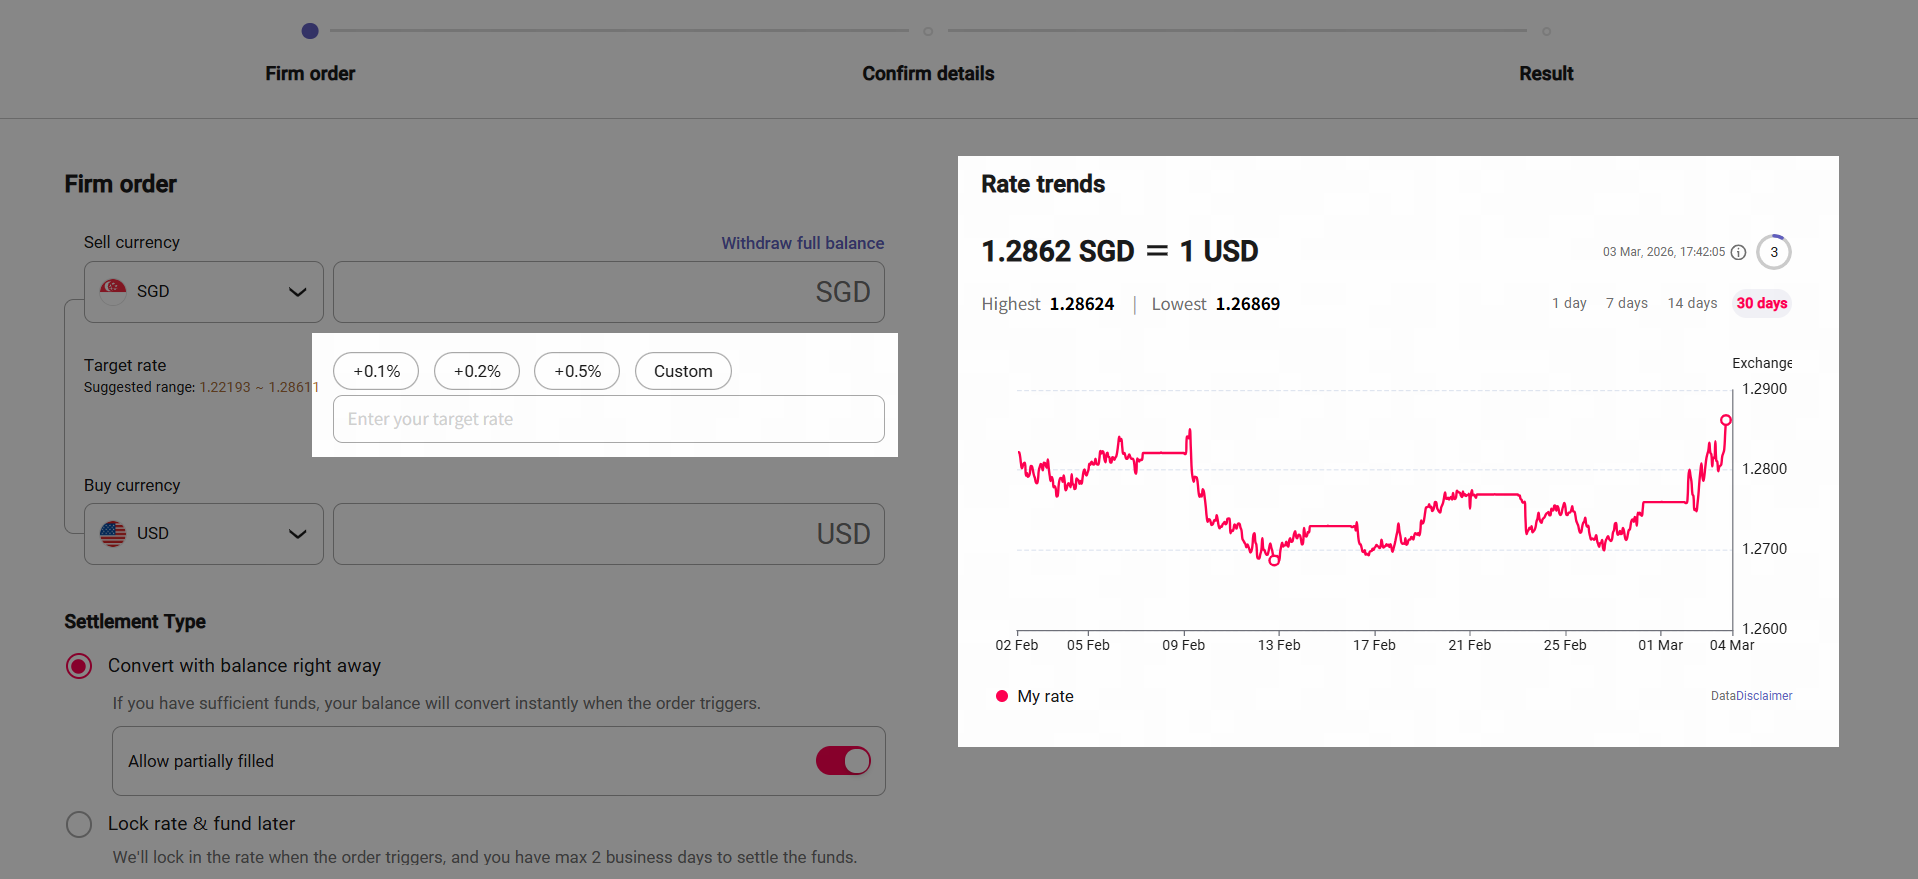Click the My rate legend dot
The image size is (1918, 879).
(1001, 696)
